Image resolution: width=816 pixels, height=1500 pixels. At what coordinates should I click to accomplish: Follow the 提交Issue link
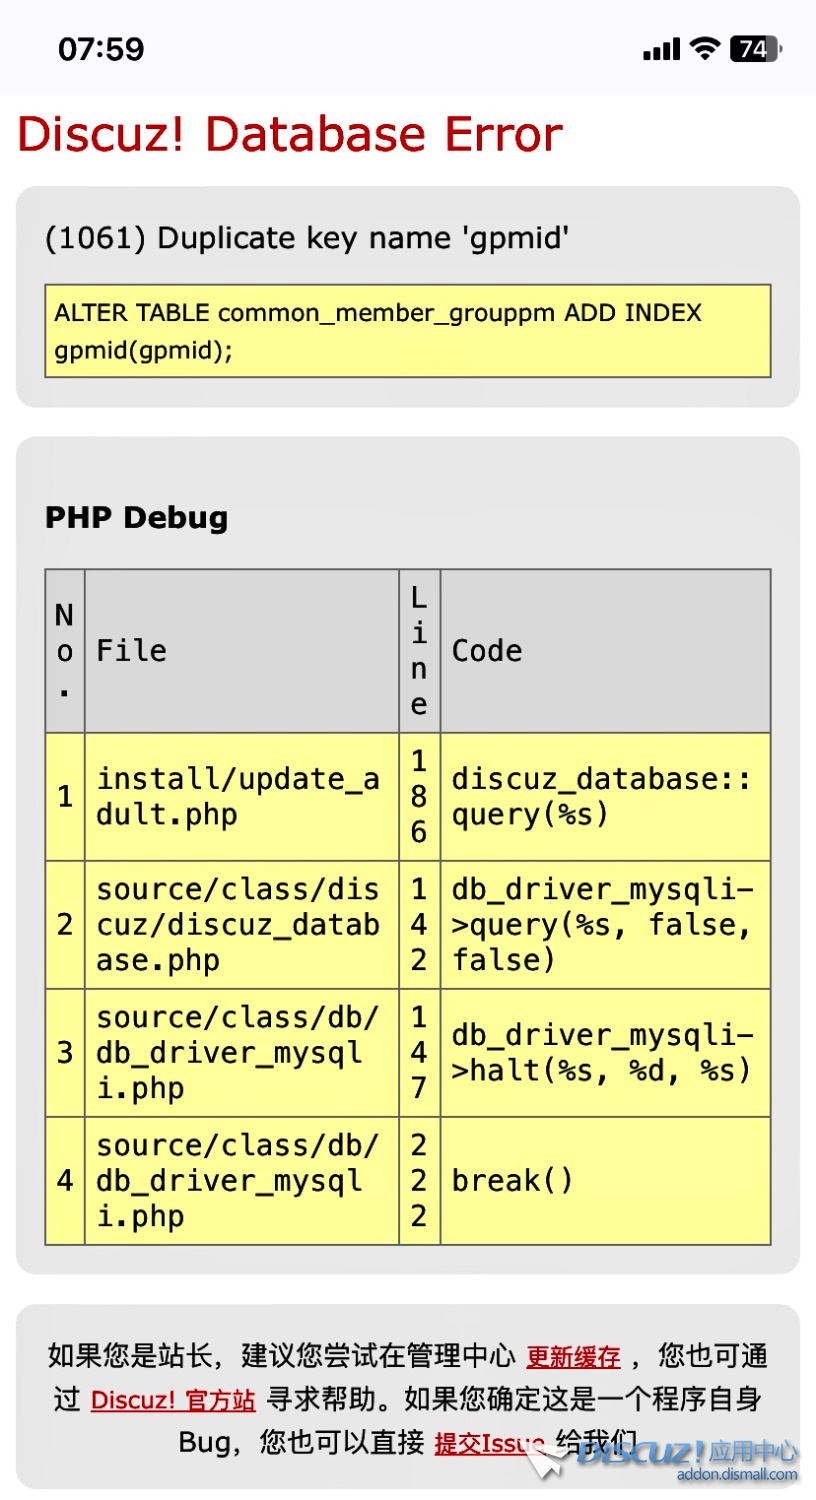[489, 1443]
